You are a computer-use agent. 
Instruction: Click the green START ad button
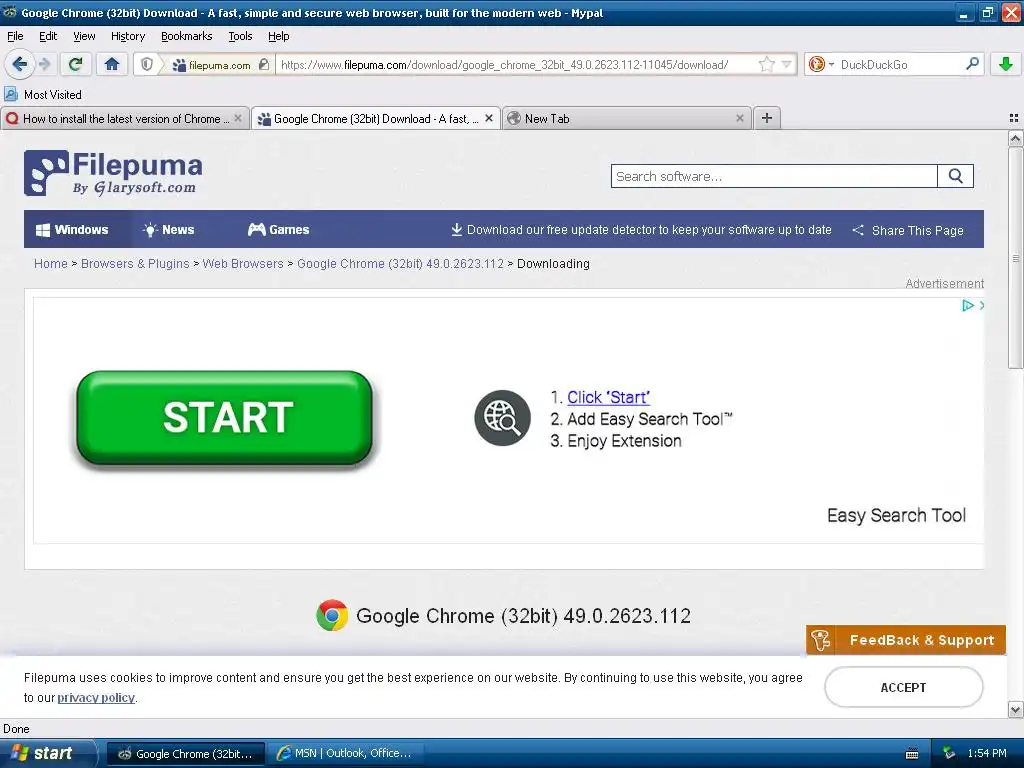[225, 418]
